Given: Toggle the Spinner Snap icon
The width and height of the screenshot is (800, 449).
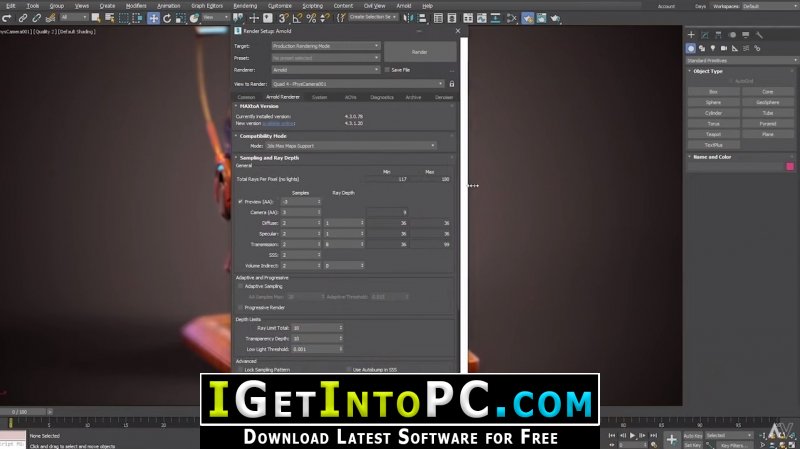Looking at the screenshot, I should pos(325,18).
